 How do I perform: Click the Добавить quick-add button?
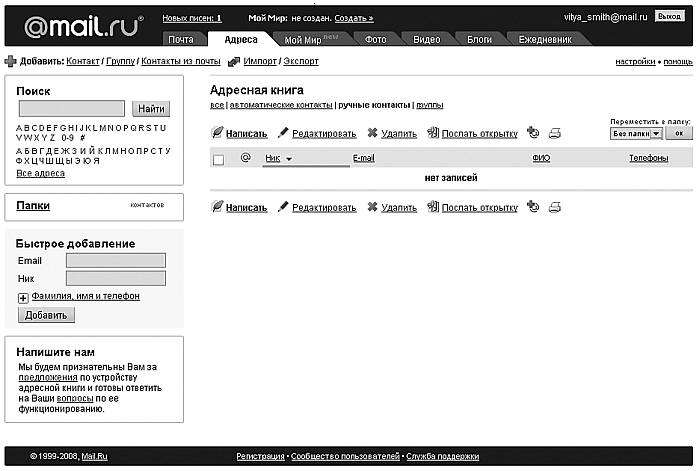(x=46, y=315)
